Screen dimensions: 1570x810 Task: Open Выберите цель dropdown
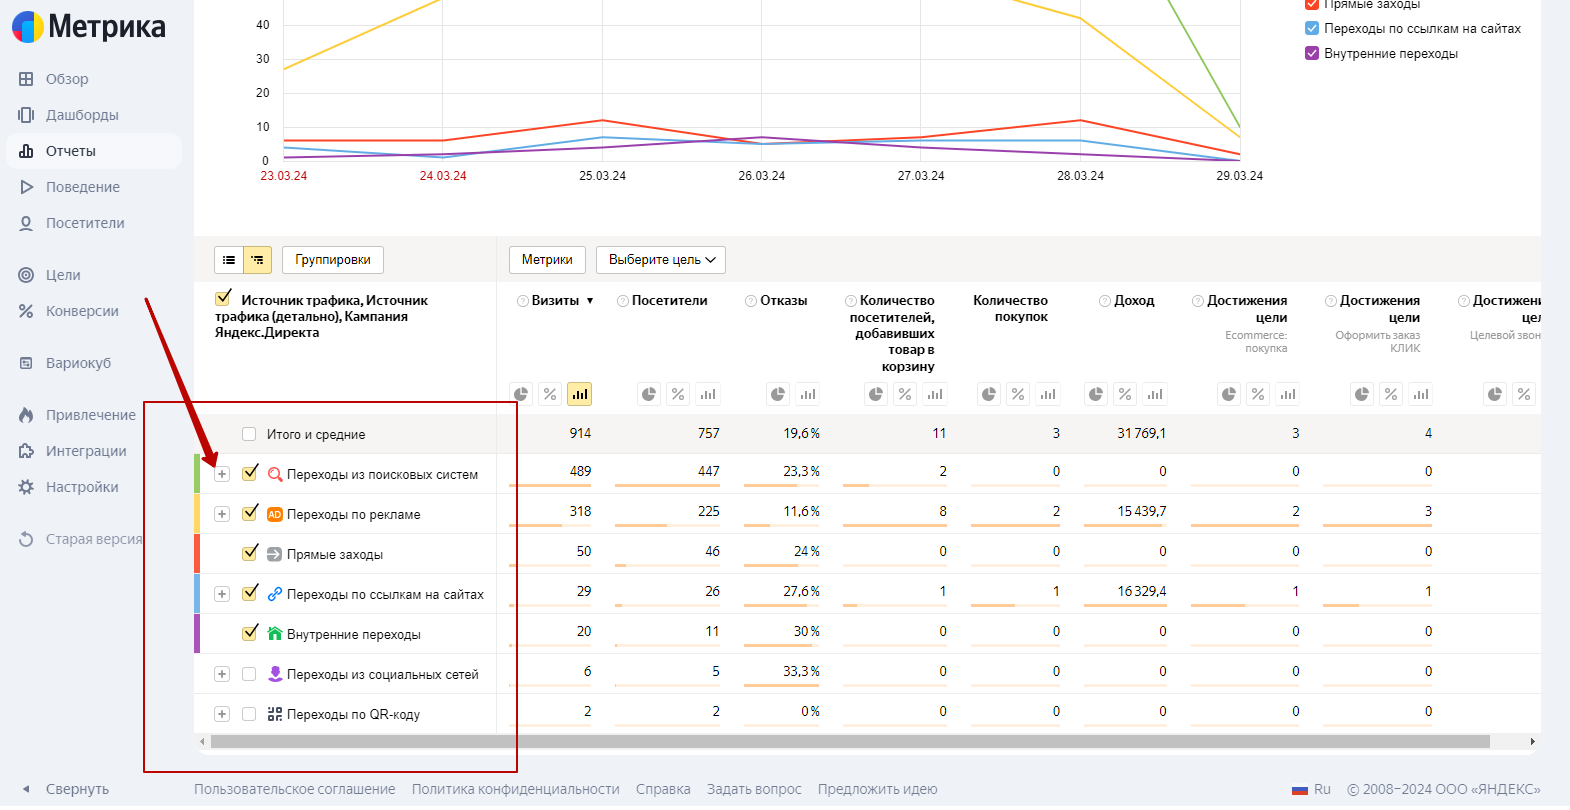pyautogui.click(x=661, y=260)
